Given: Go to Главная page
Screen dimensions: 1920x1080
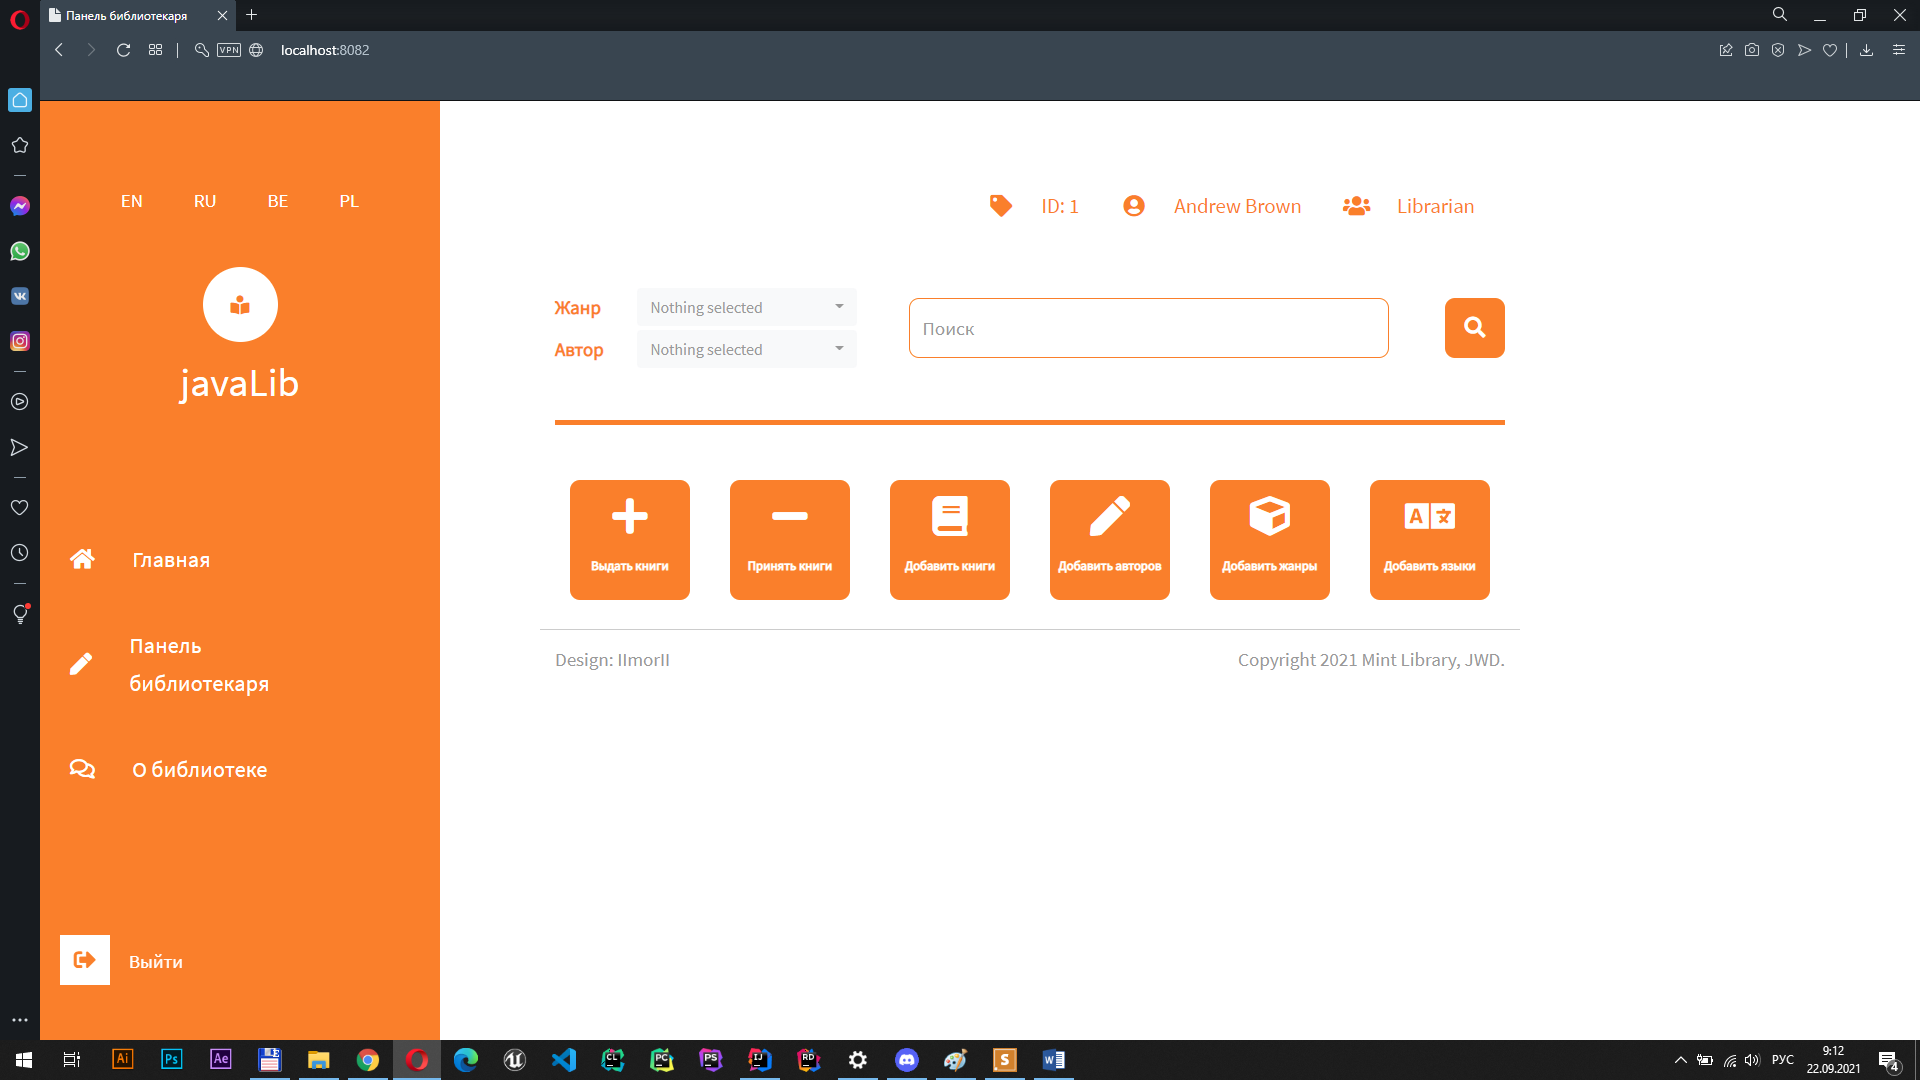Looking at the screenshot, I should pyautogui.click(x=171, y=560).
